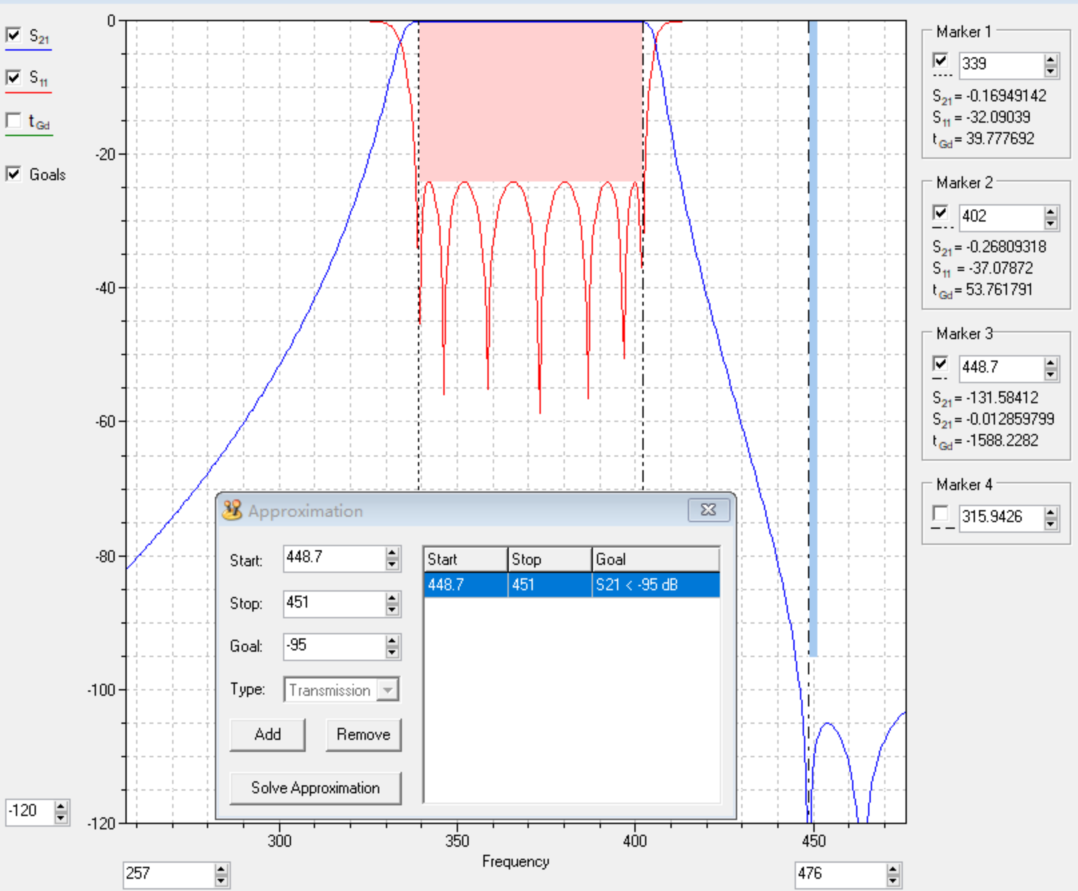Uncheck the S11 trace checkbox
This screenshot has height=891, width=1078.
tap(14, 77)
